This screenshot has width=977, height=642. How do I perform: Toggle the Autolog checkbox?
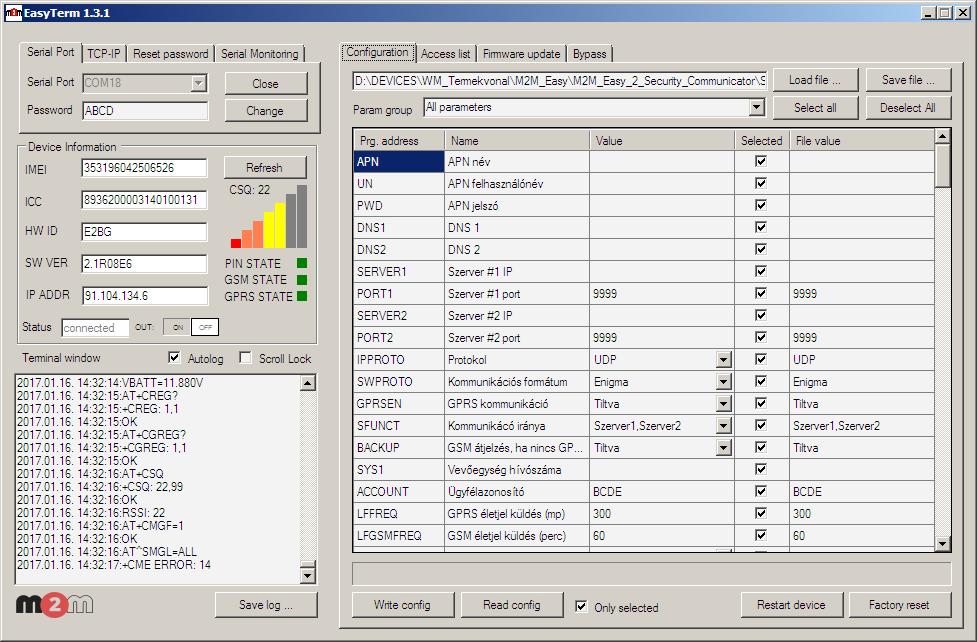(x=174, y=358)
